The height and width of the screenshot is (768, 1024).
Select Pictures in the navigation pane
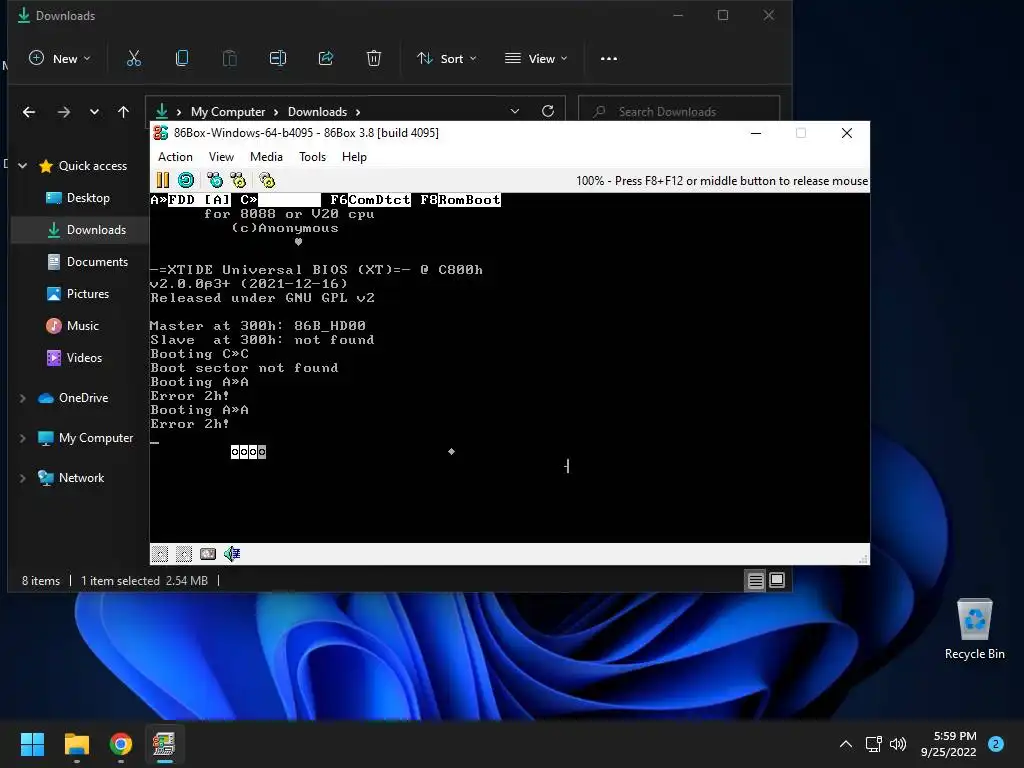pyautogui.click(x=80, y=294)
